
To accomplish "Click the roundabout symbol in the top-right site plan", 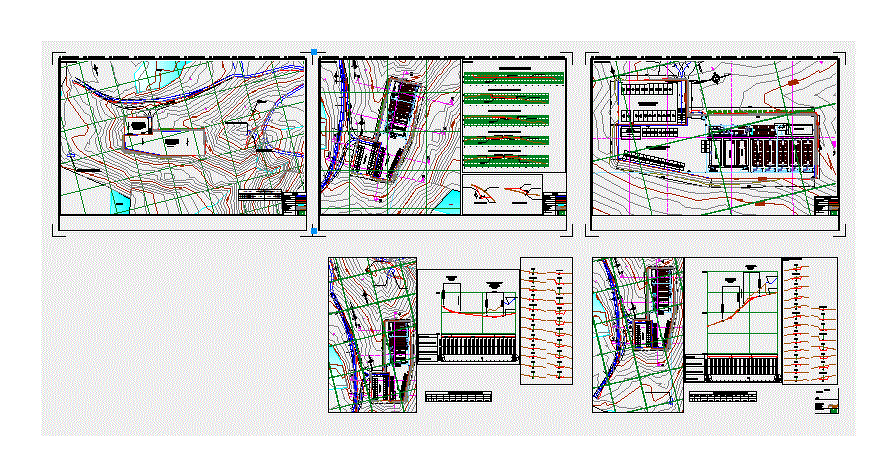I will coord(716,77).
